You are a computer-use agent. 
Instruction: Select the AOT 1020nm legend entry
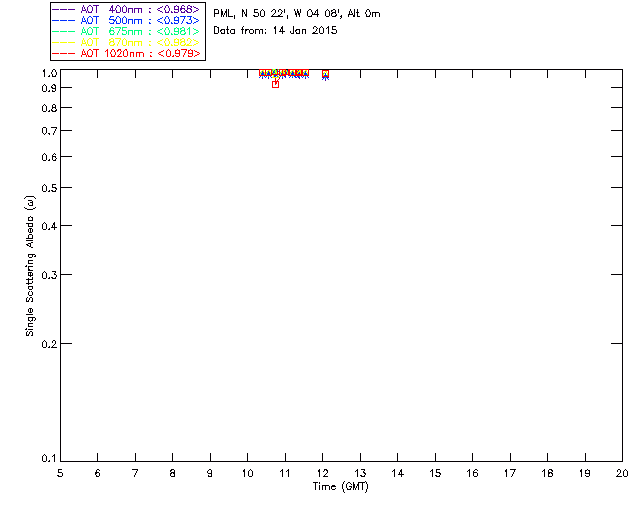126,53
